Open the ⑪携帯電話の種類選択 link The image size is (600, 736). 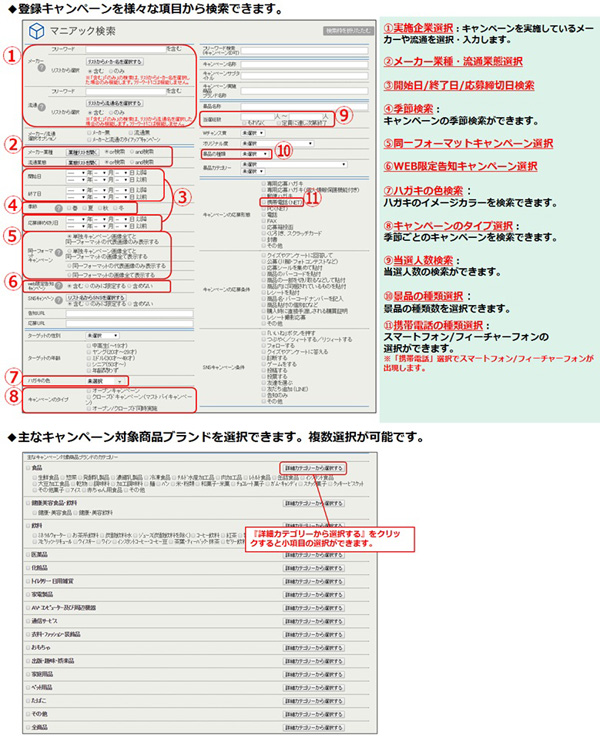click(x=433, y=325)
